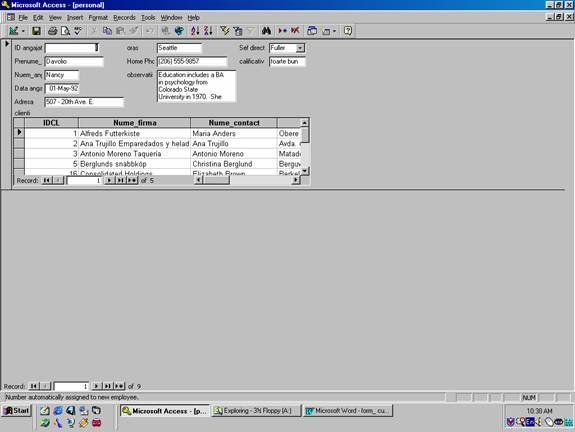
Task: Click main form Last Record button
Action: coord(107,386)
